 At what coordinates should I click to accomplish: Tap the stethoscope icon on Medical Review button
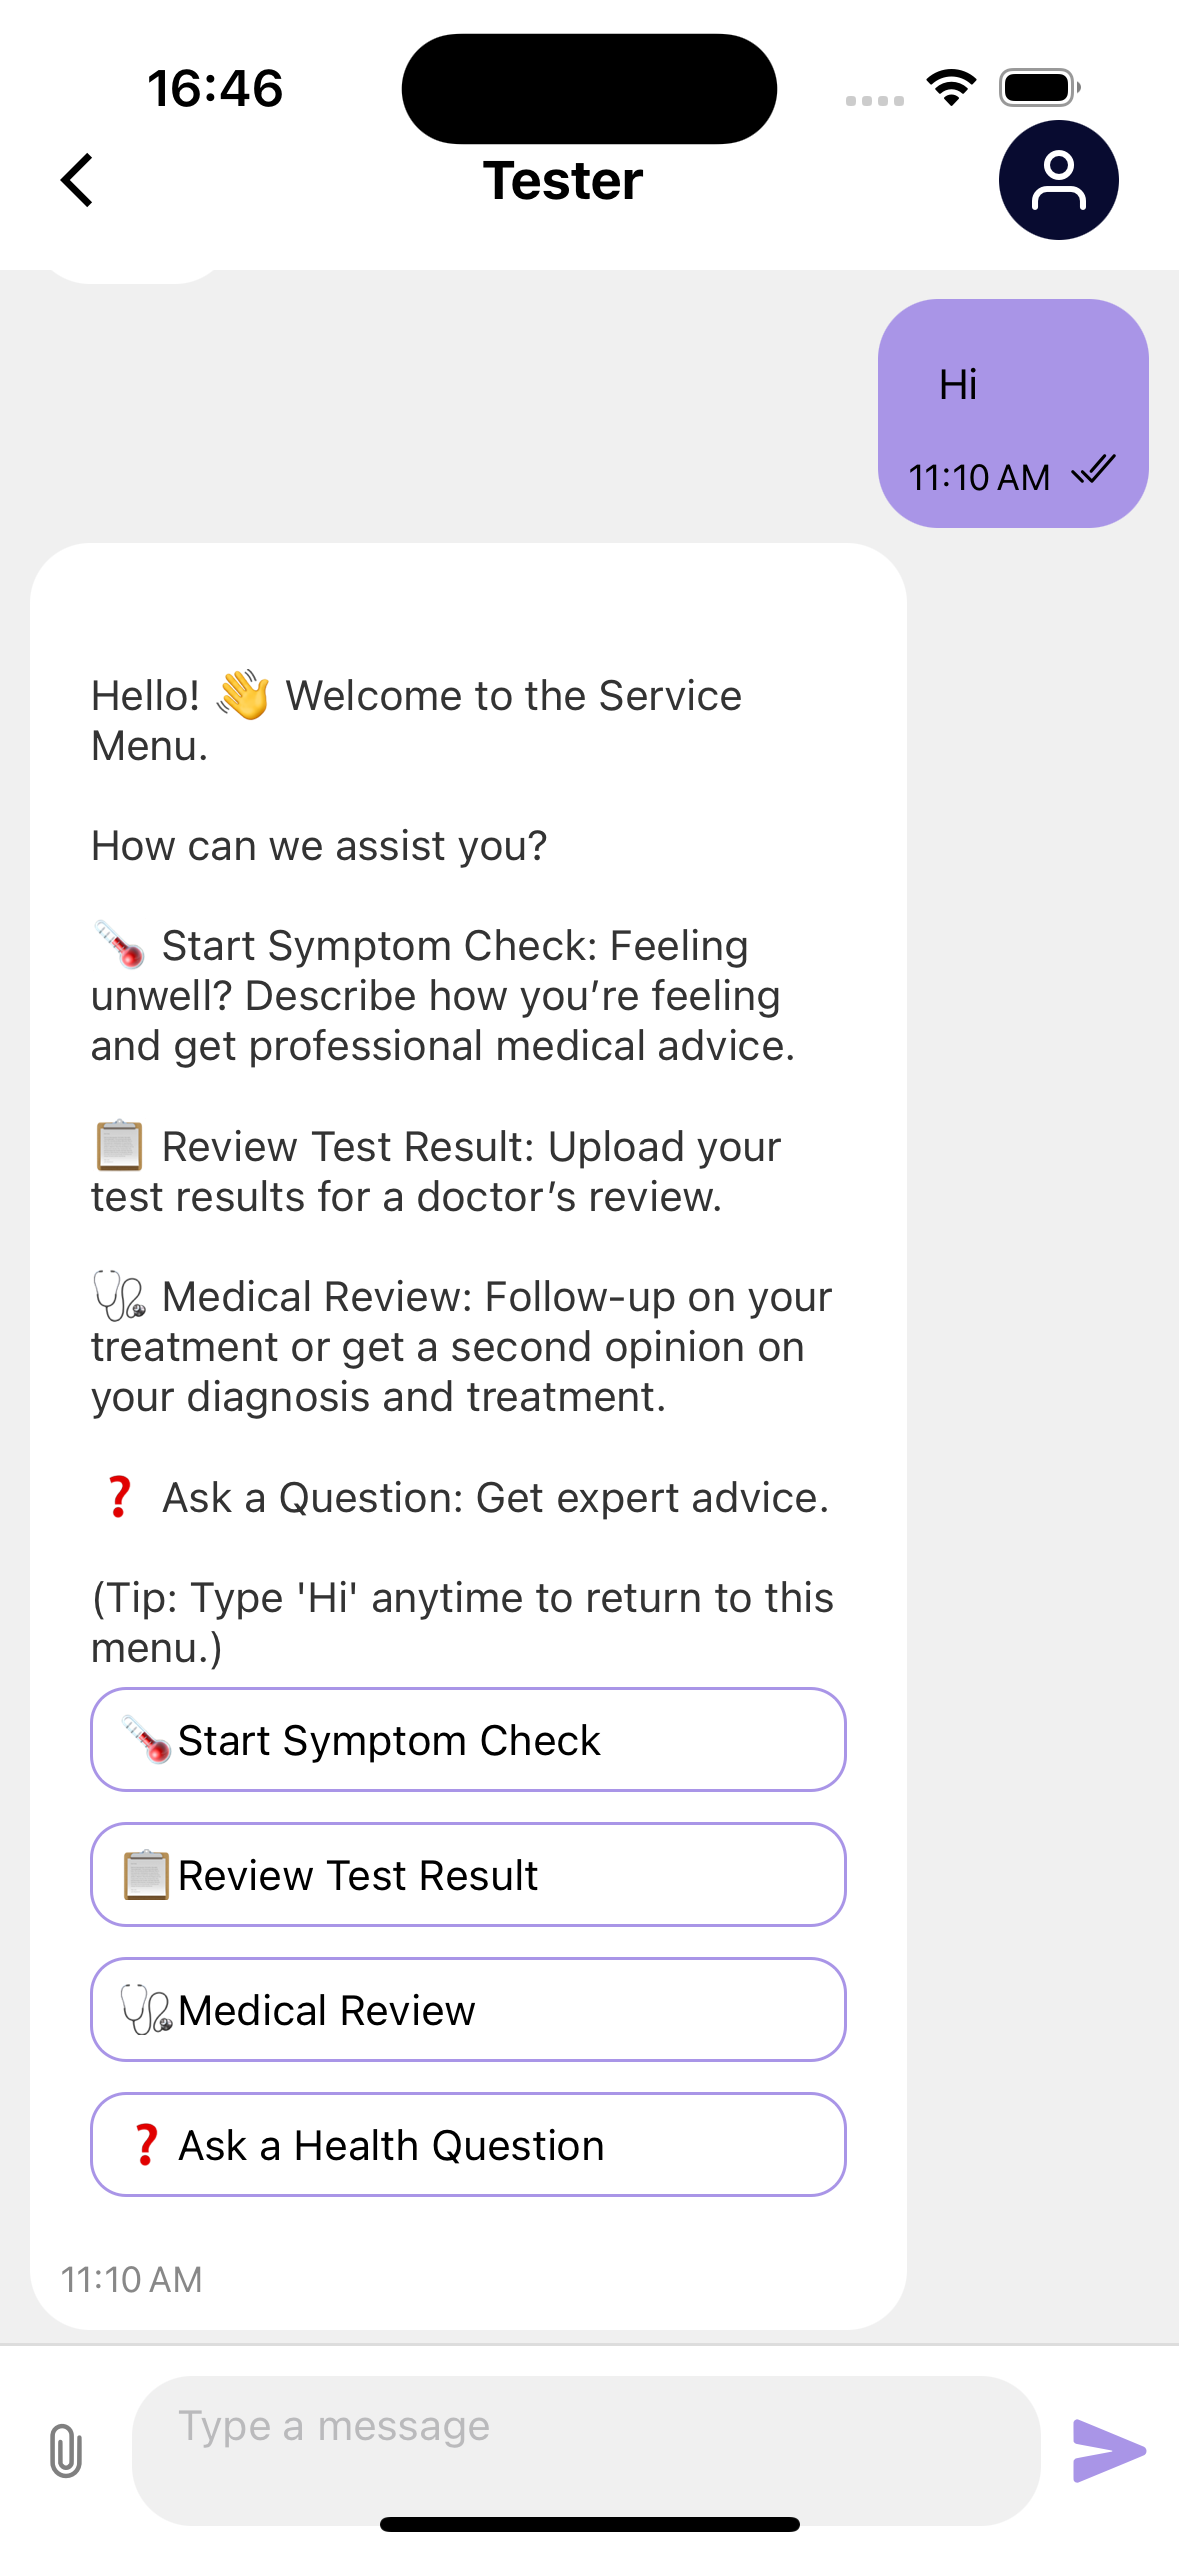click(x=146, y=2009)
